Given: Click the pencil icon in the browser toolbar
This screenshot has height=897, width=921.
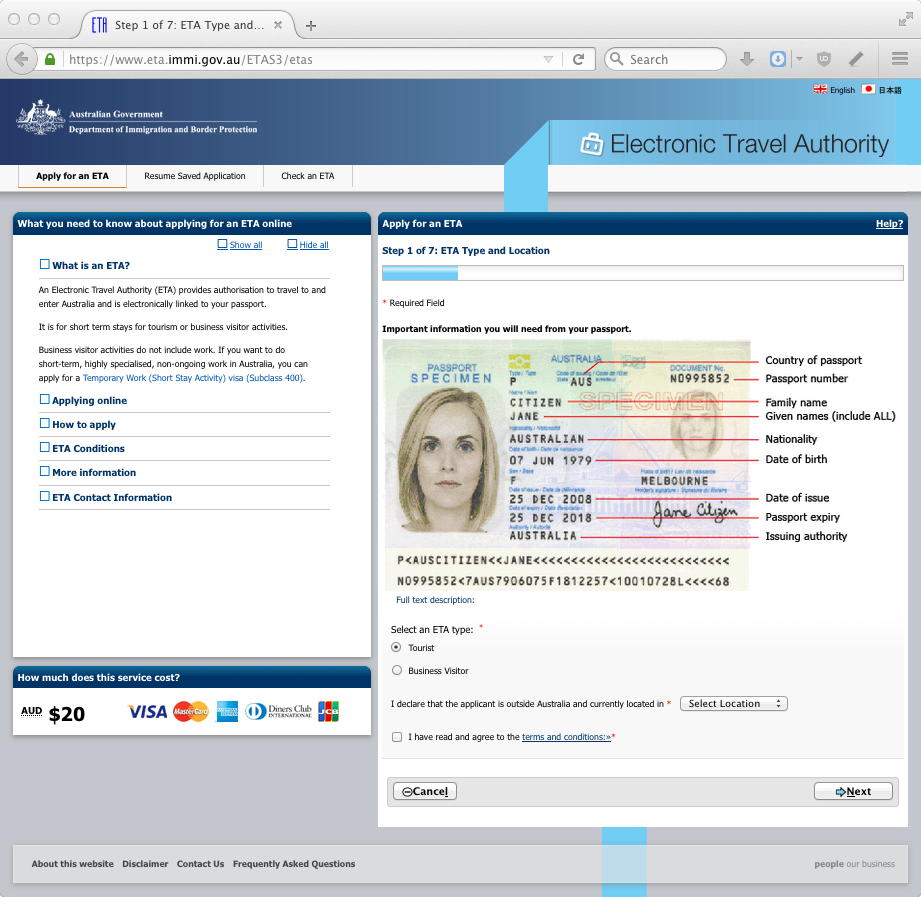Looking at the screenshot, I should pos(856,59).
